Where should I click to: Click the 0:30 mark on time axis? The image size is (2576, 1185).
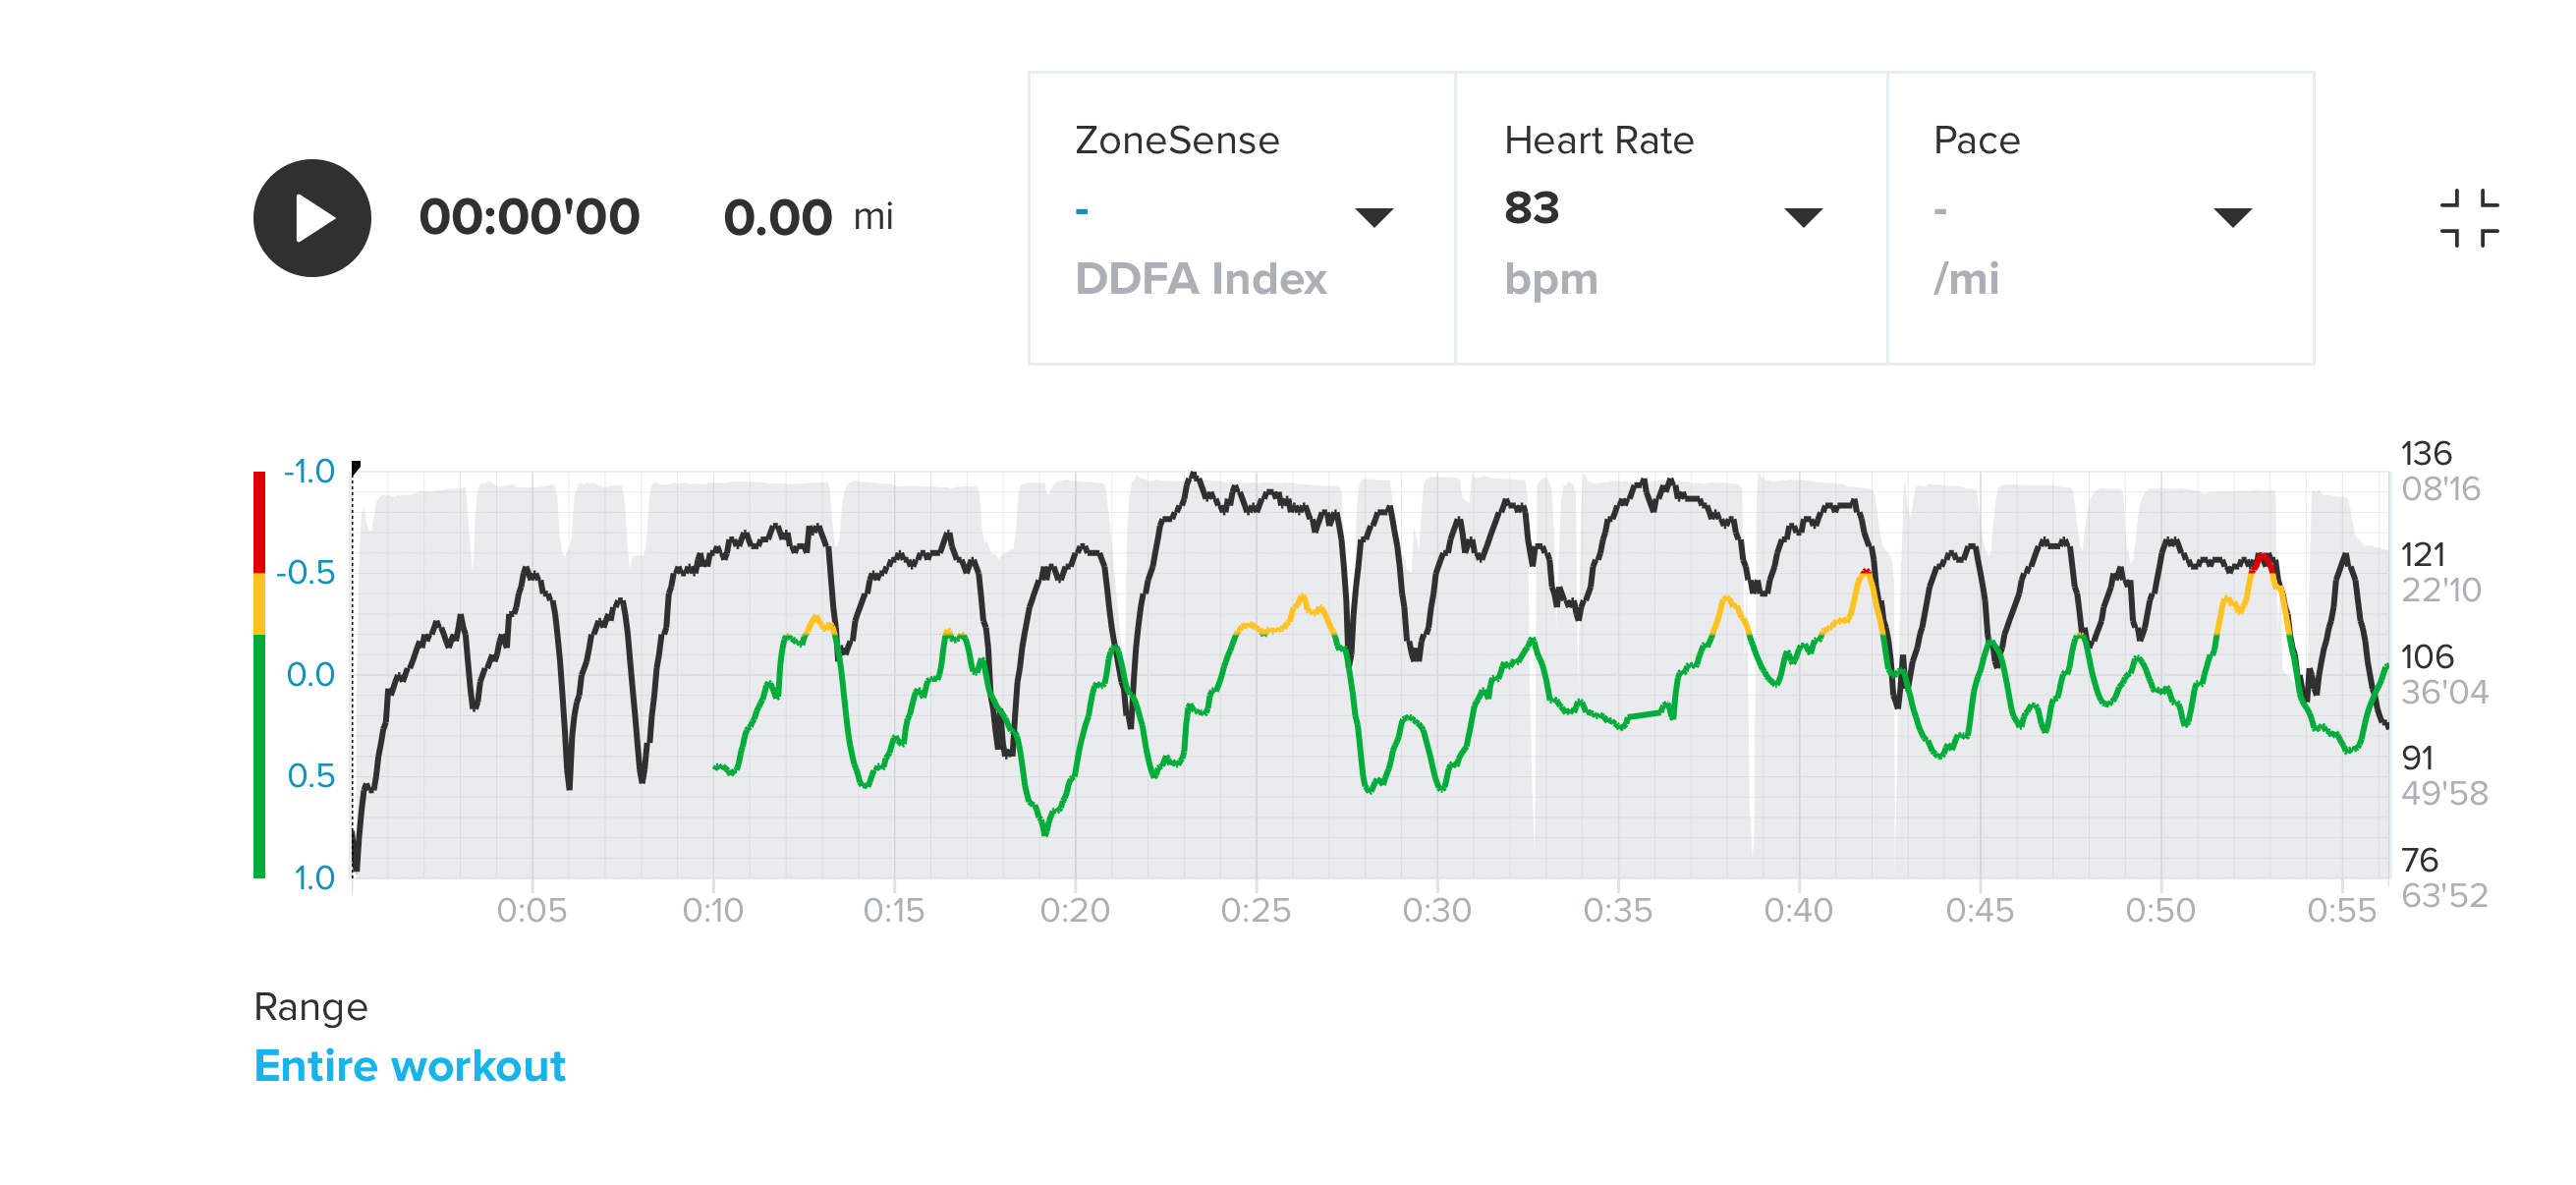(x=1437, y=910)
